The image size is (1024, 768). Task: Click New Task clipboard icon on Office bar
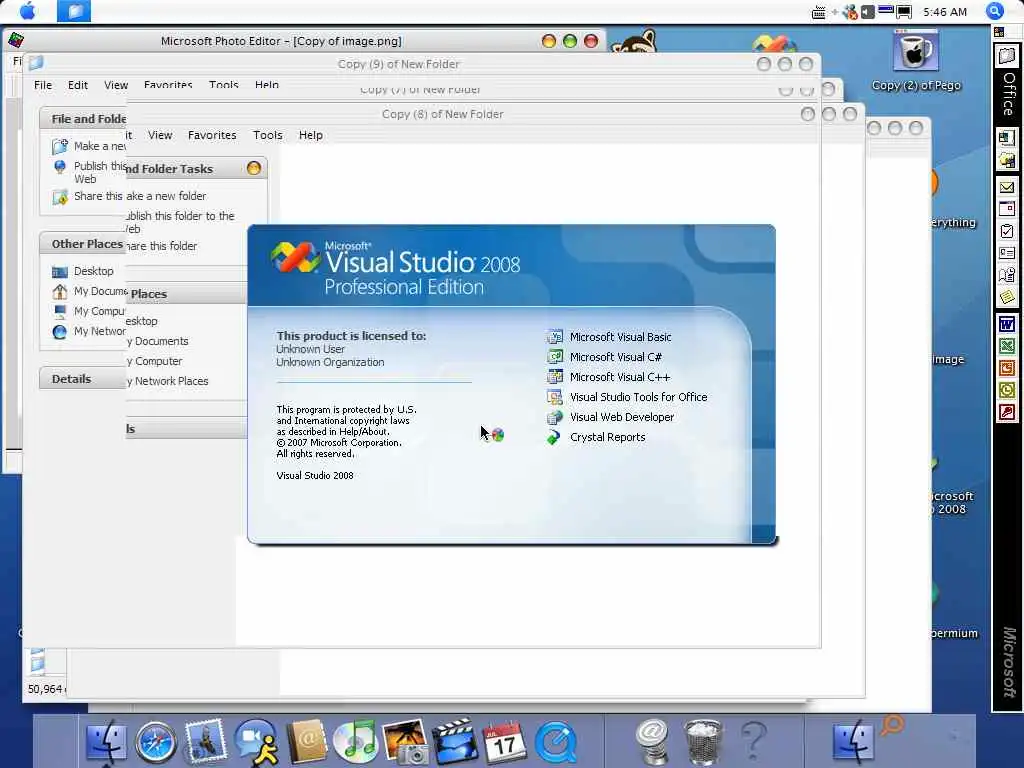tap(1006, 231)
